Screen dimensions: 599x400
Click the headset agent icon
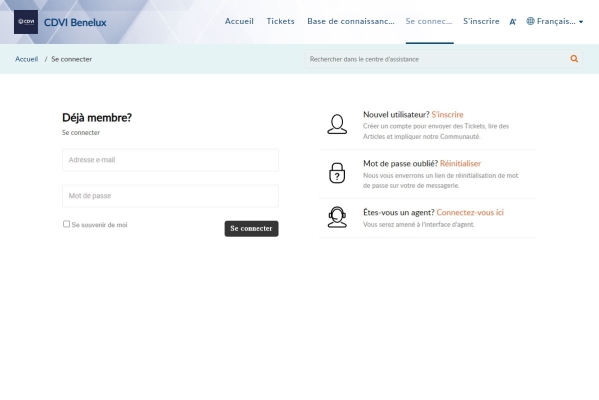pyautogui.click(x=337, y=217)
